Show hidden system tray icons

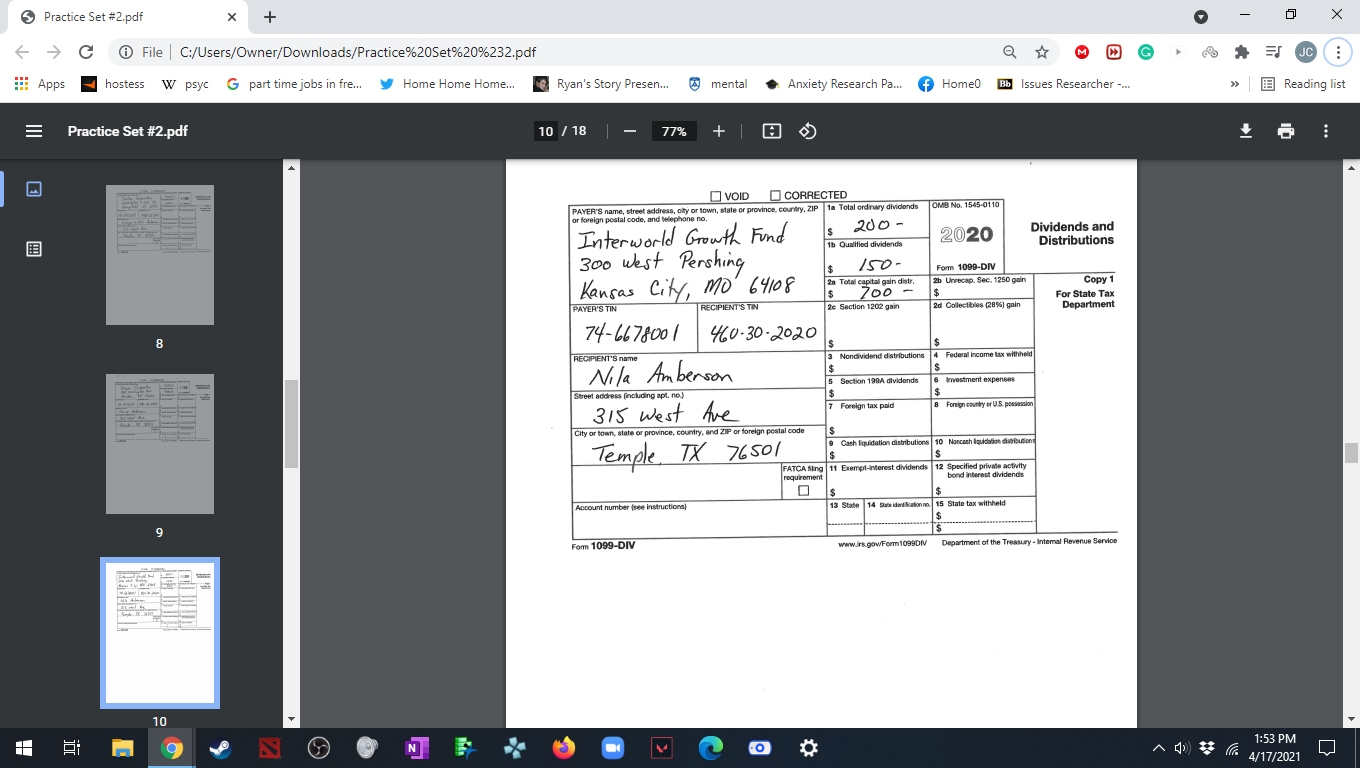click(1158, 747)
